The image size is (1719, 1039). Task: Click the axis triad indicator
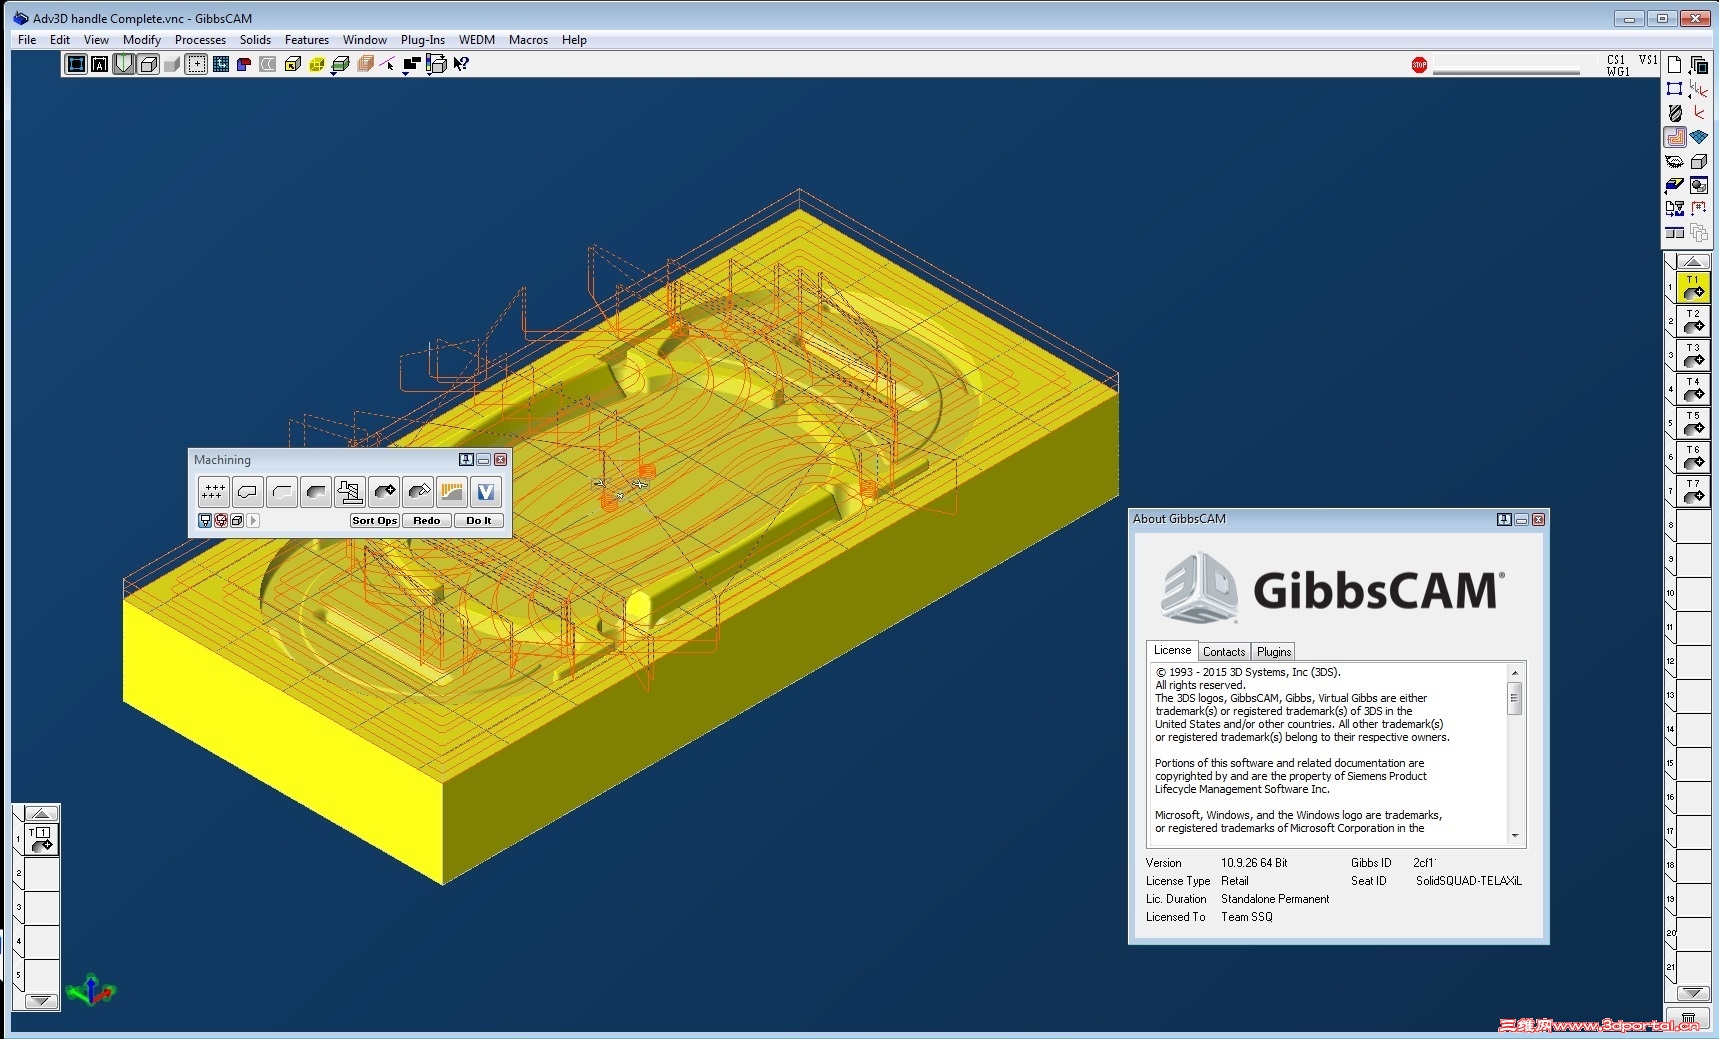91,990
